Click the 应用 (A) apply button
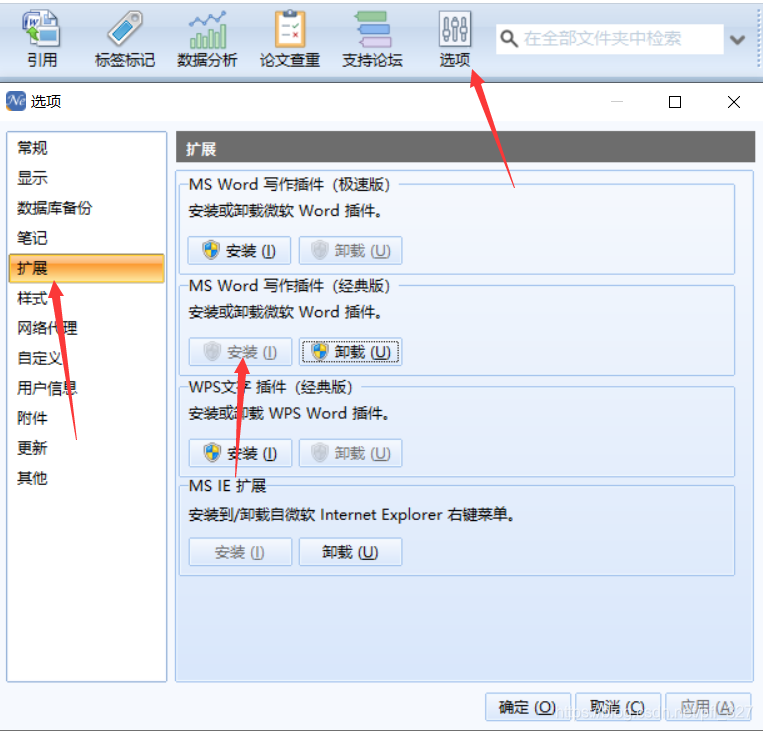The height and width of the screenshot is (731, 763). click(x=708, y=707)
